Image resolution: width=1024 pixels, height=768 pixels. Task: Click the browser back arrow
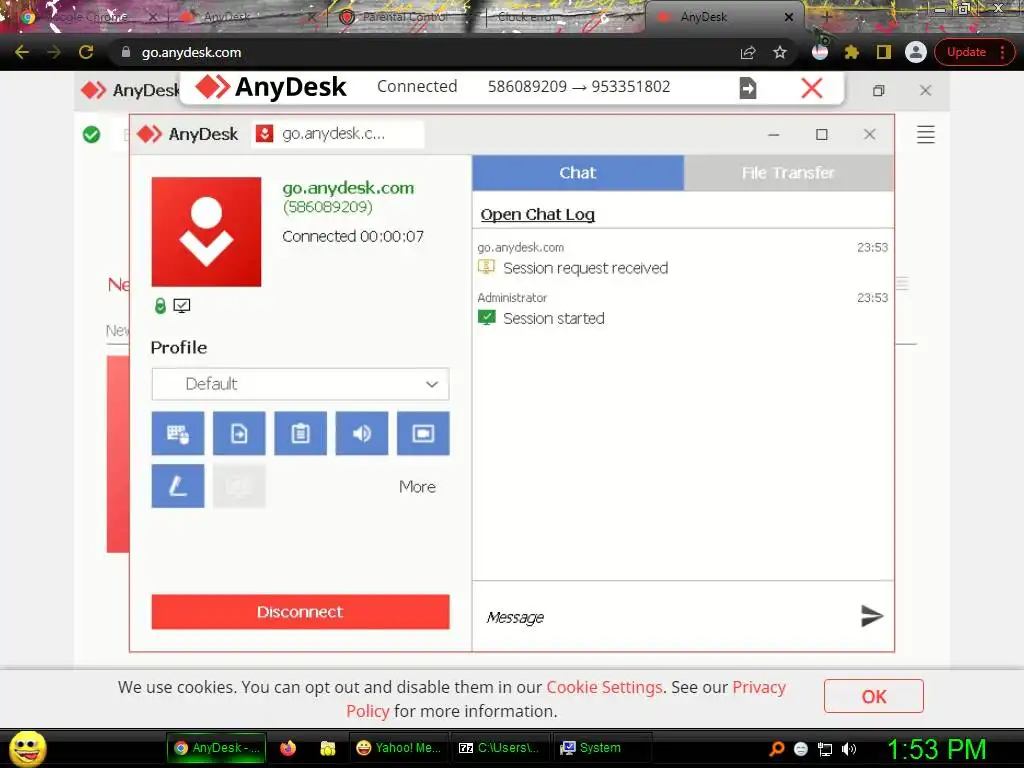[22, 52]
